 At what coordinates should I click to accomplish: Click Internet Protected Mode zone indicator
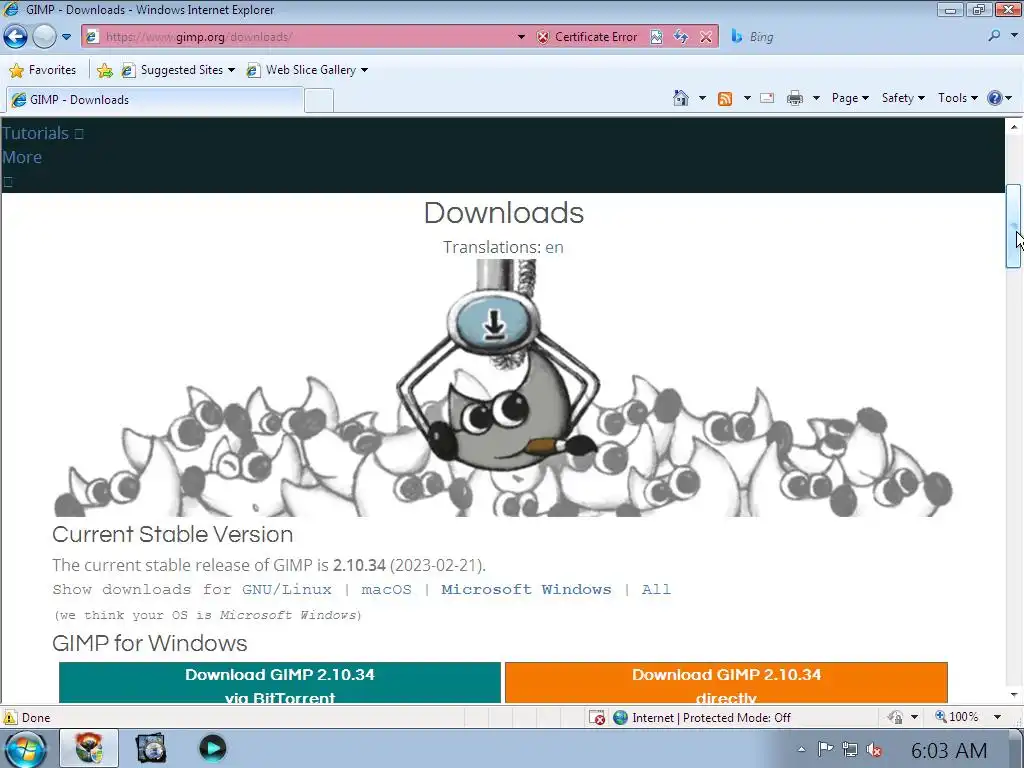coord(702,718)
